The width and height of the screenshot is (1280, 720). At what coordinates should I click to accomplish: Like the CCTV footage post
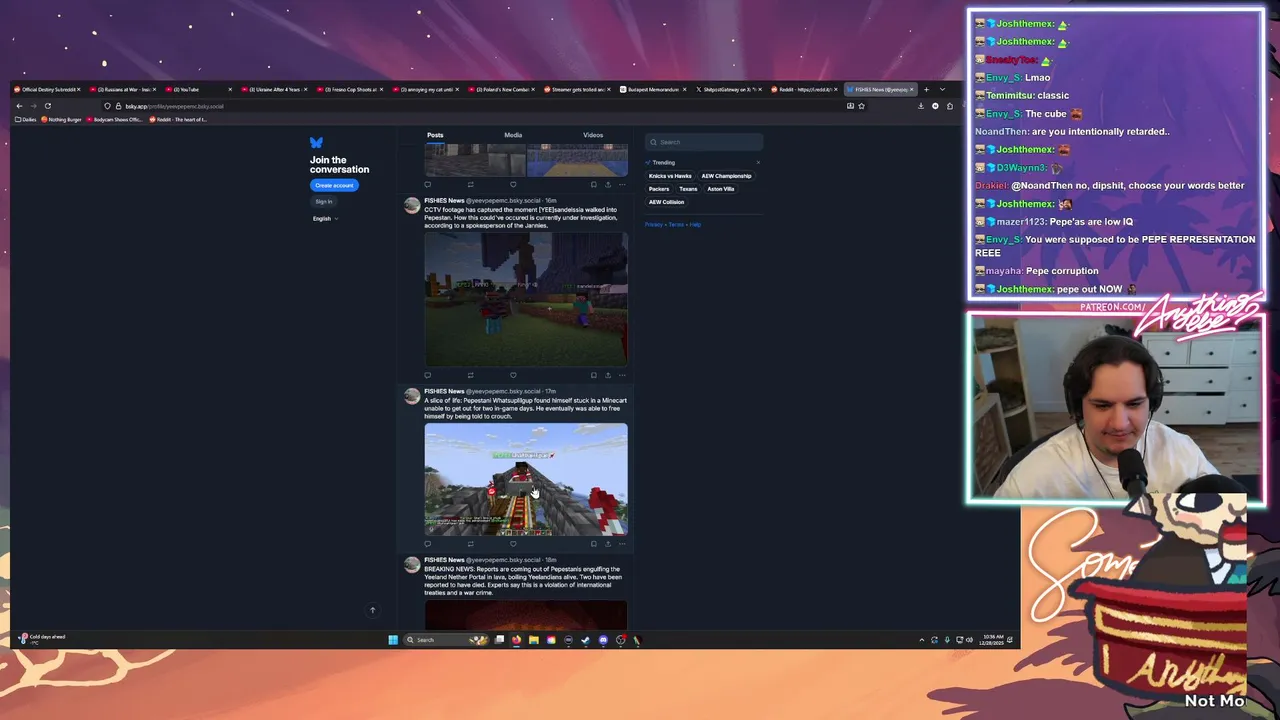(x=513, y=375)
